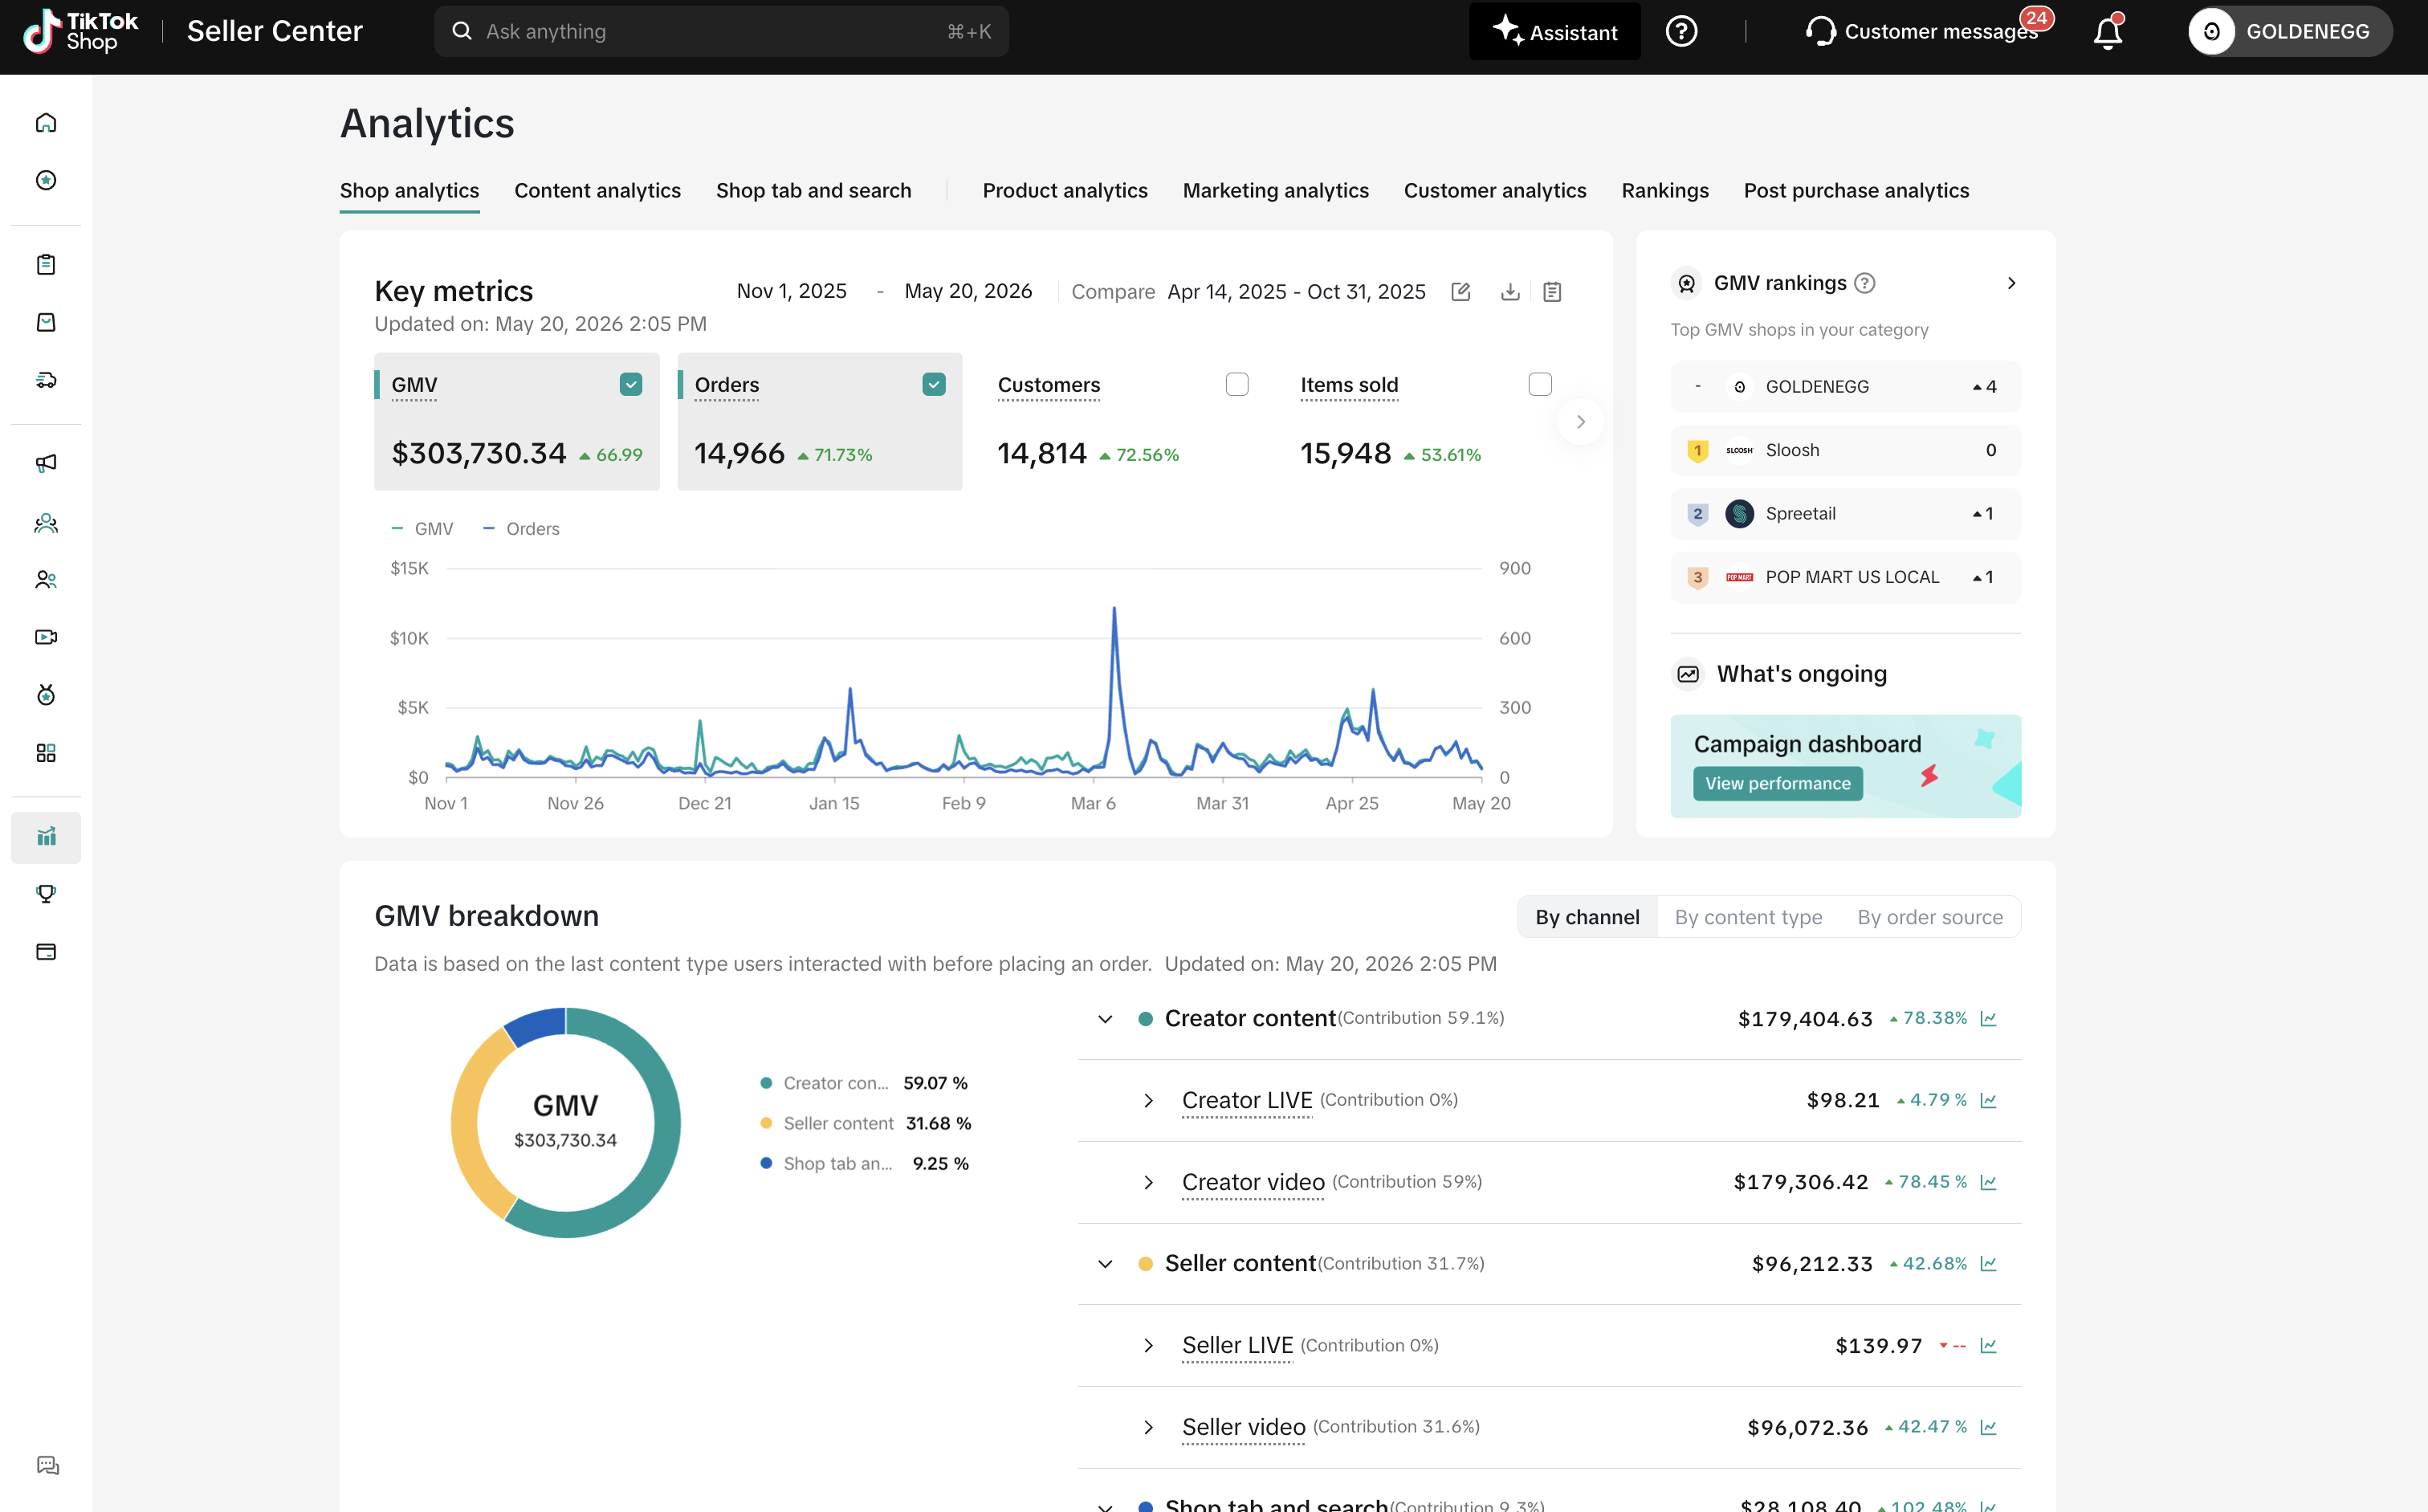The image size is (2428, 1512).
Task: Expand the Seller video row
Action: pyautogui.click(x=1148, y=1427)
